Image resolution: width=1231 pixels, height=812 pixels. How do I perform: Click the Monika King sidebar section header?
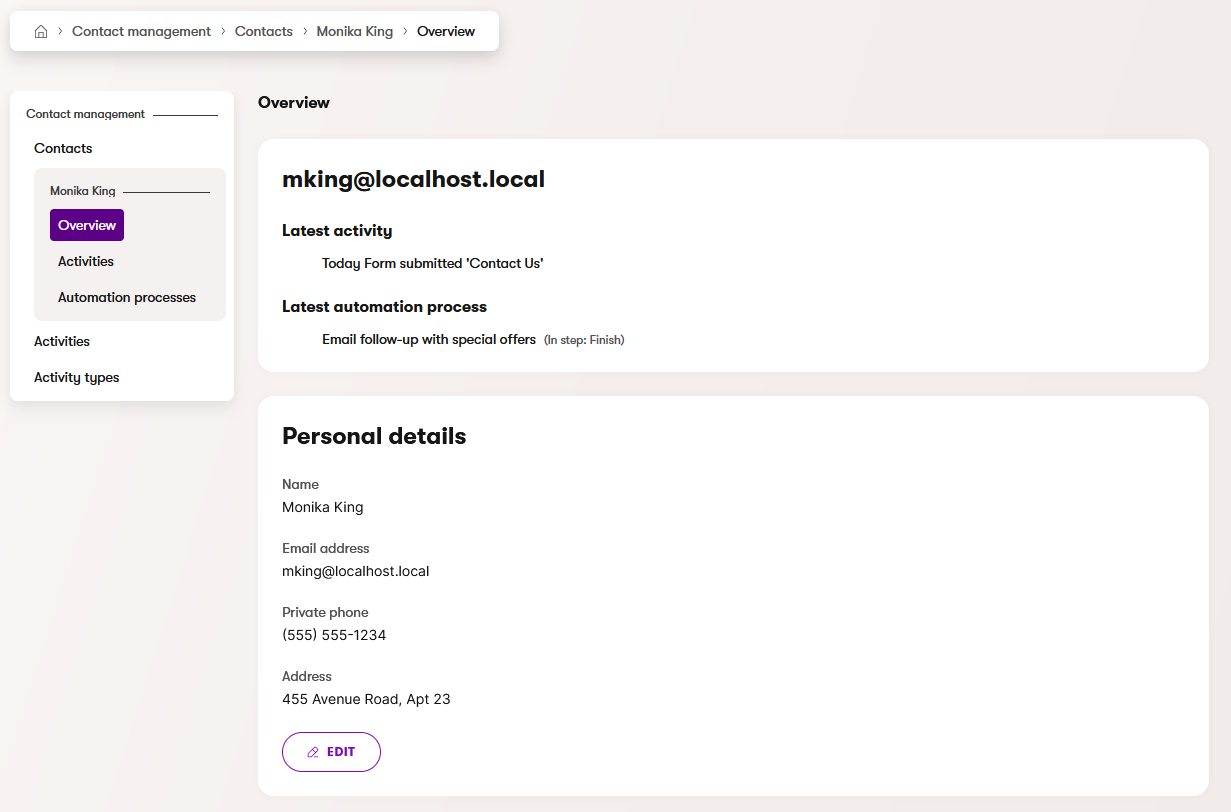tap(83, 191)
